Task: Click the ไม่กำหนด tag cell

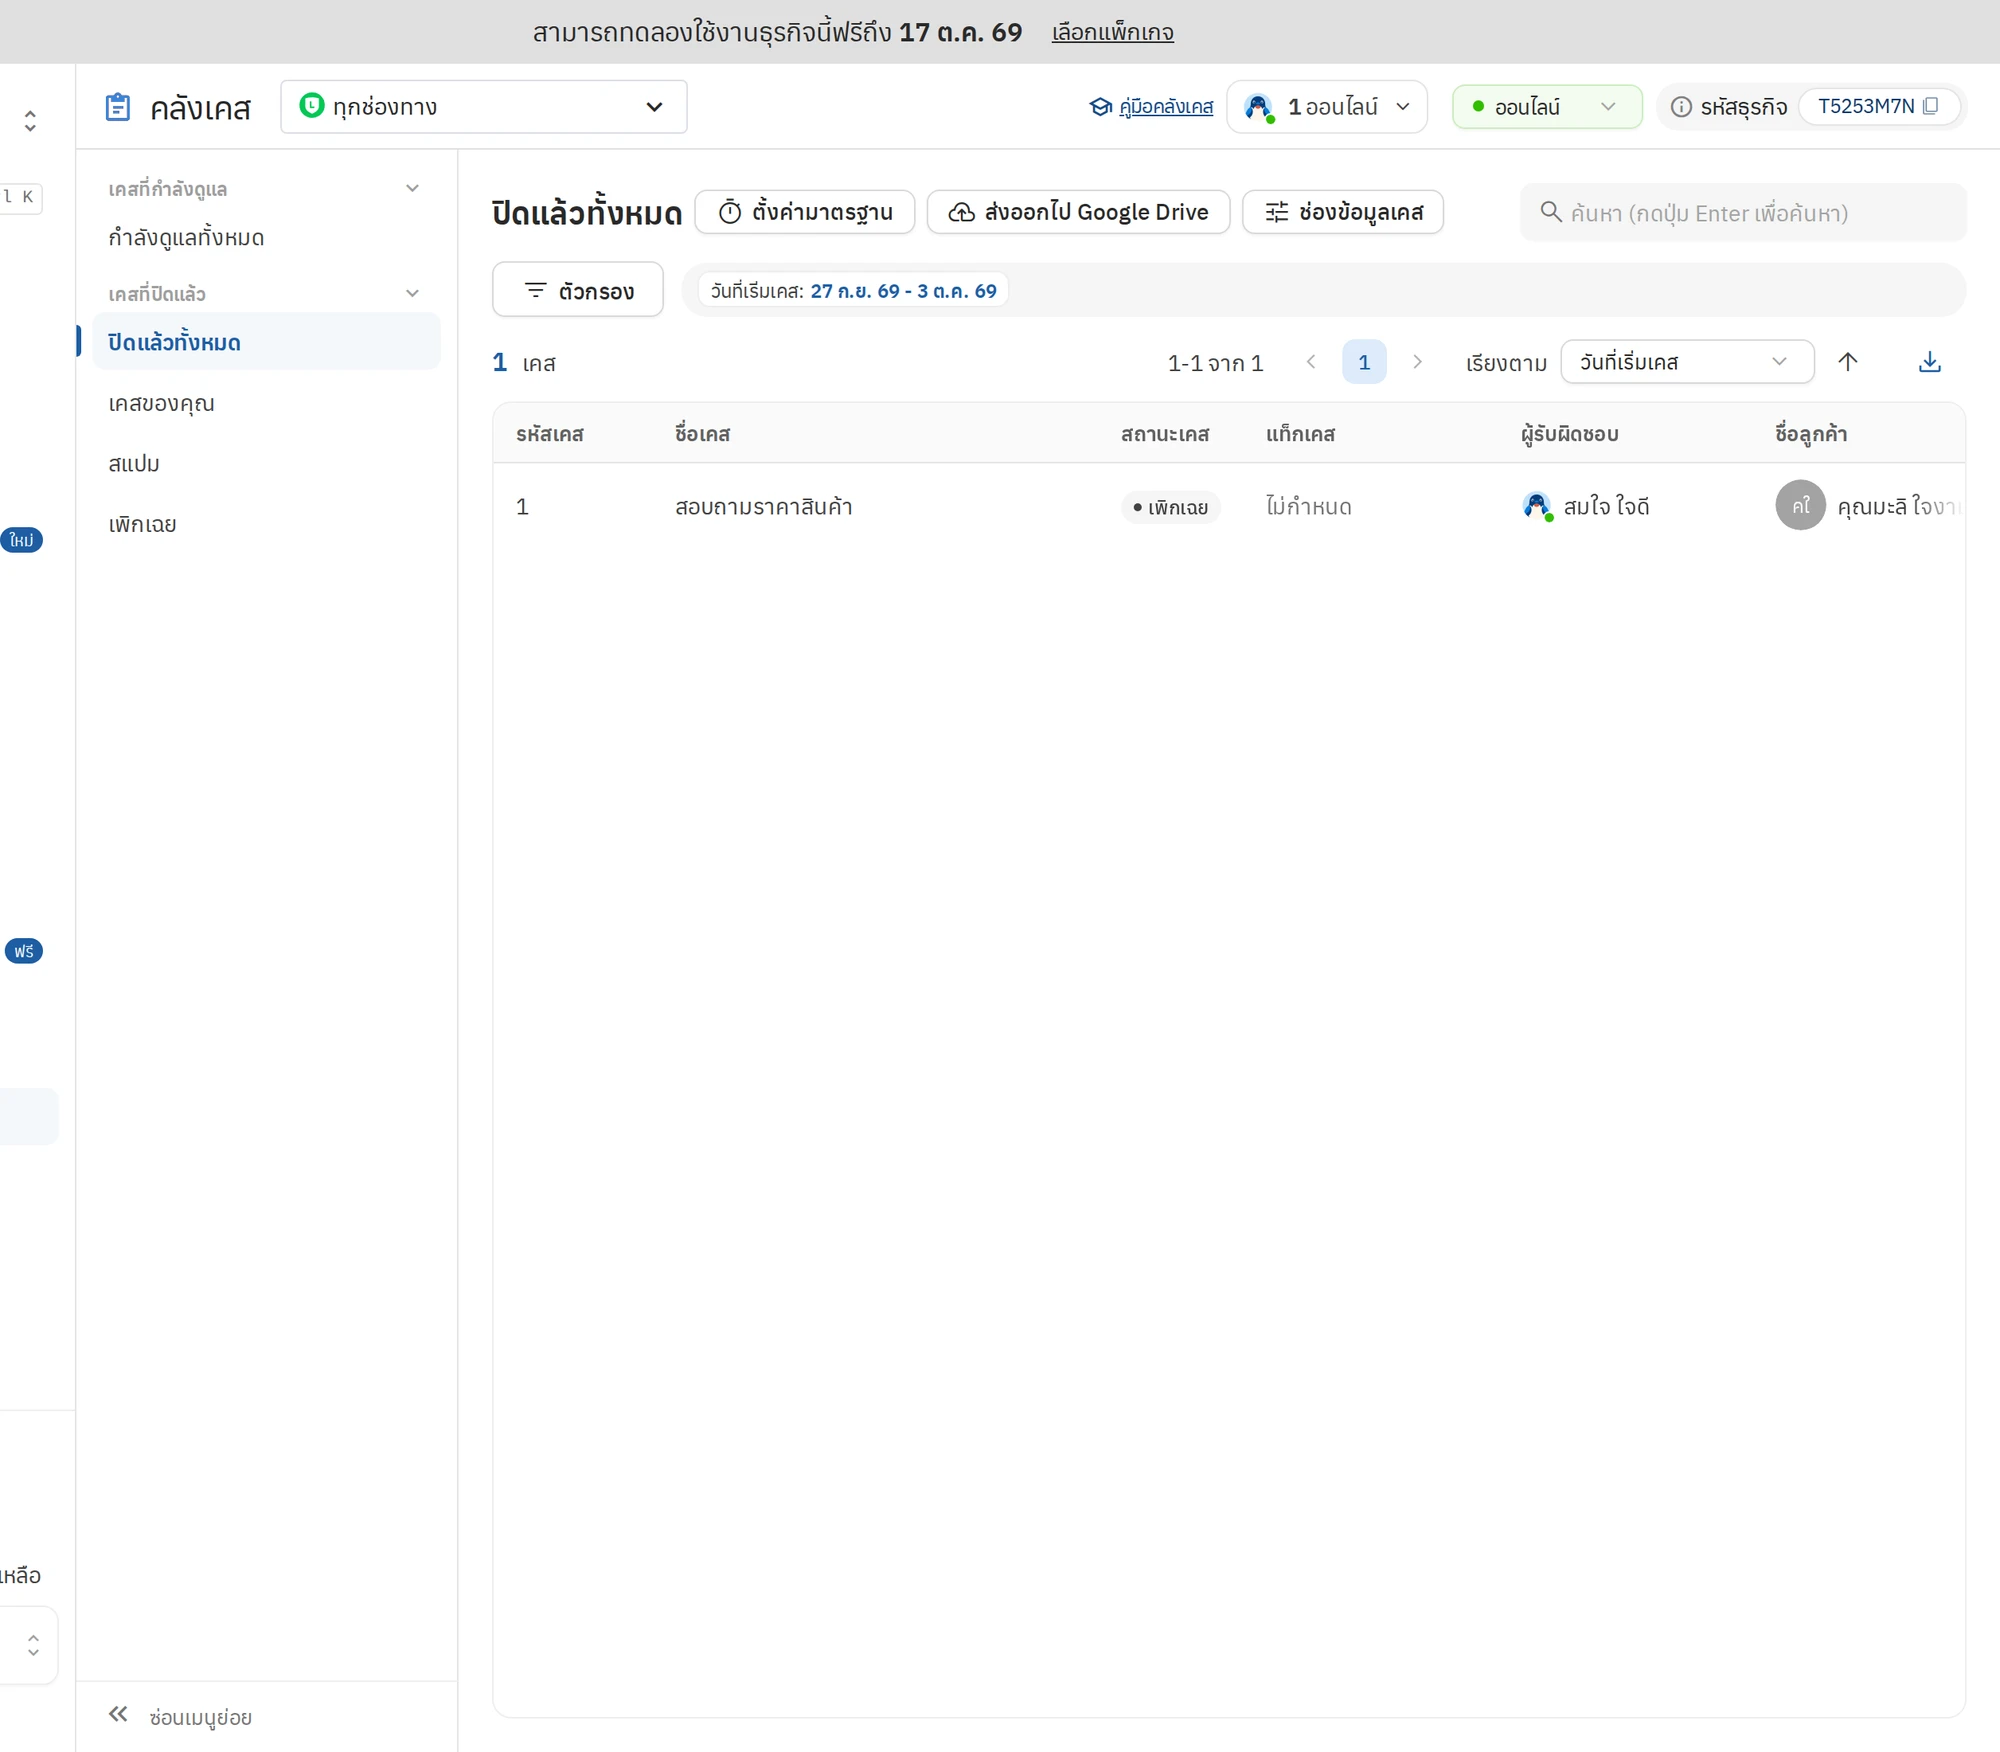Action: tap(1308, 506)
